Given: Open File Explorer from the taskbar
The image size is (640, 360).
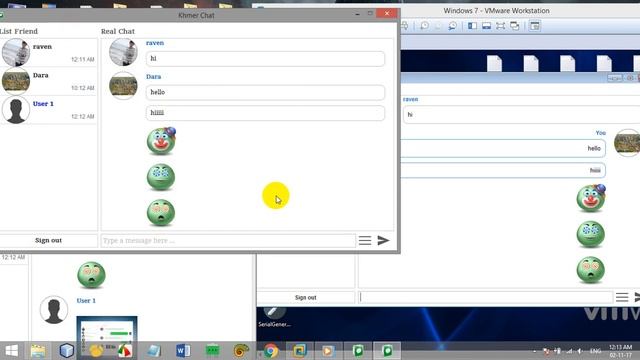Looking at the screenshot, I should point(38,351).
